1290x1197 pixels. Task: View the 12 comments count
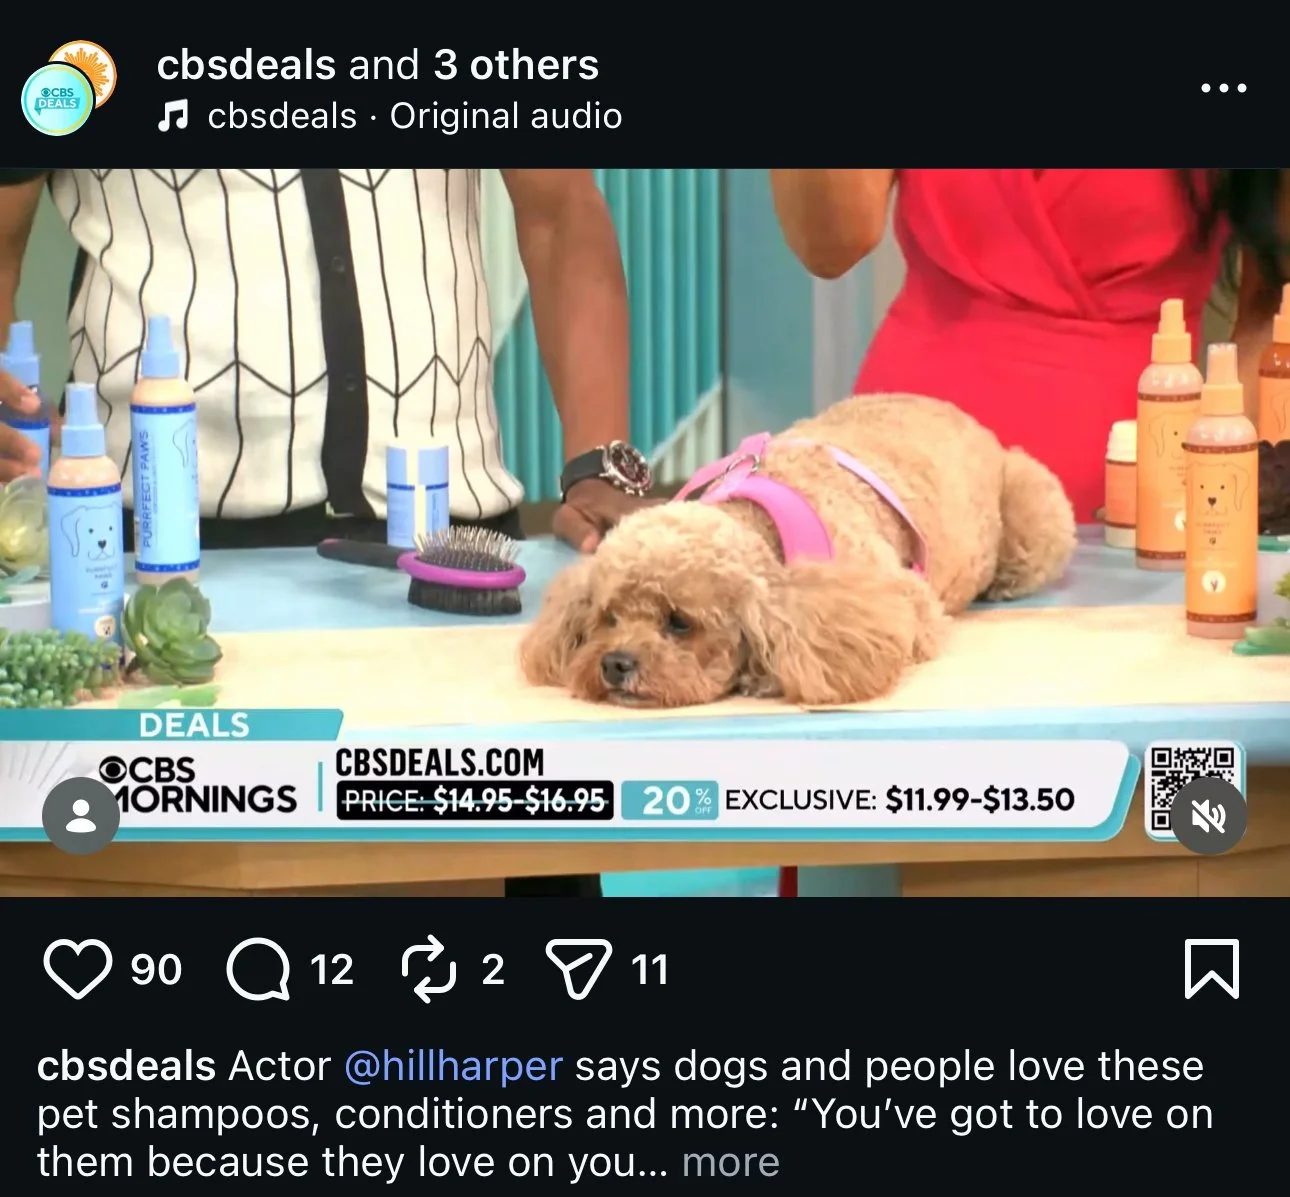tap(331, 970)
